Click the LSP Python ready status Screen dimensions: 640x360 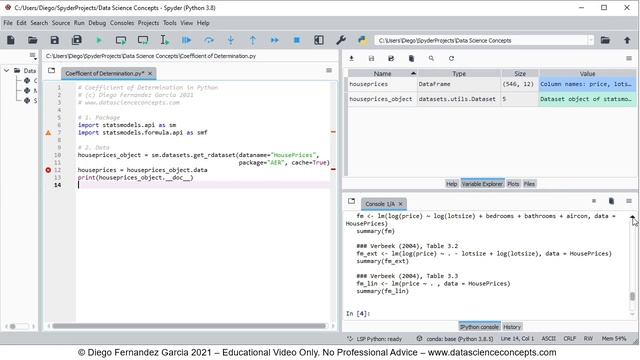coord(375,339)
